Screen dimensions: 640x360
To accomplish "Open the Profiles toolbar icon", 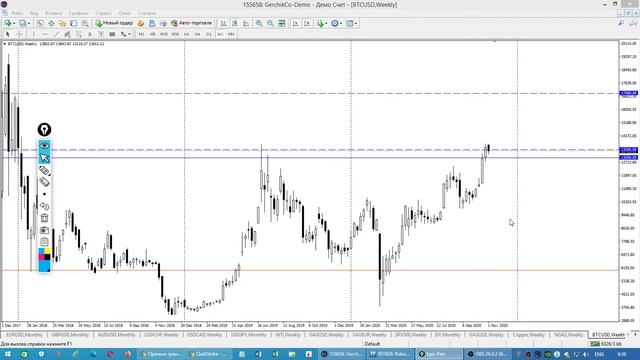I will coord(23,23).
